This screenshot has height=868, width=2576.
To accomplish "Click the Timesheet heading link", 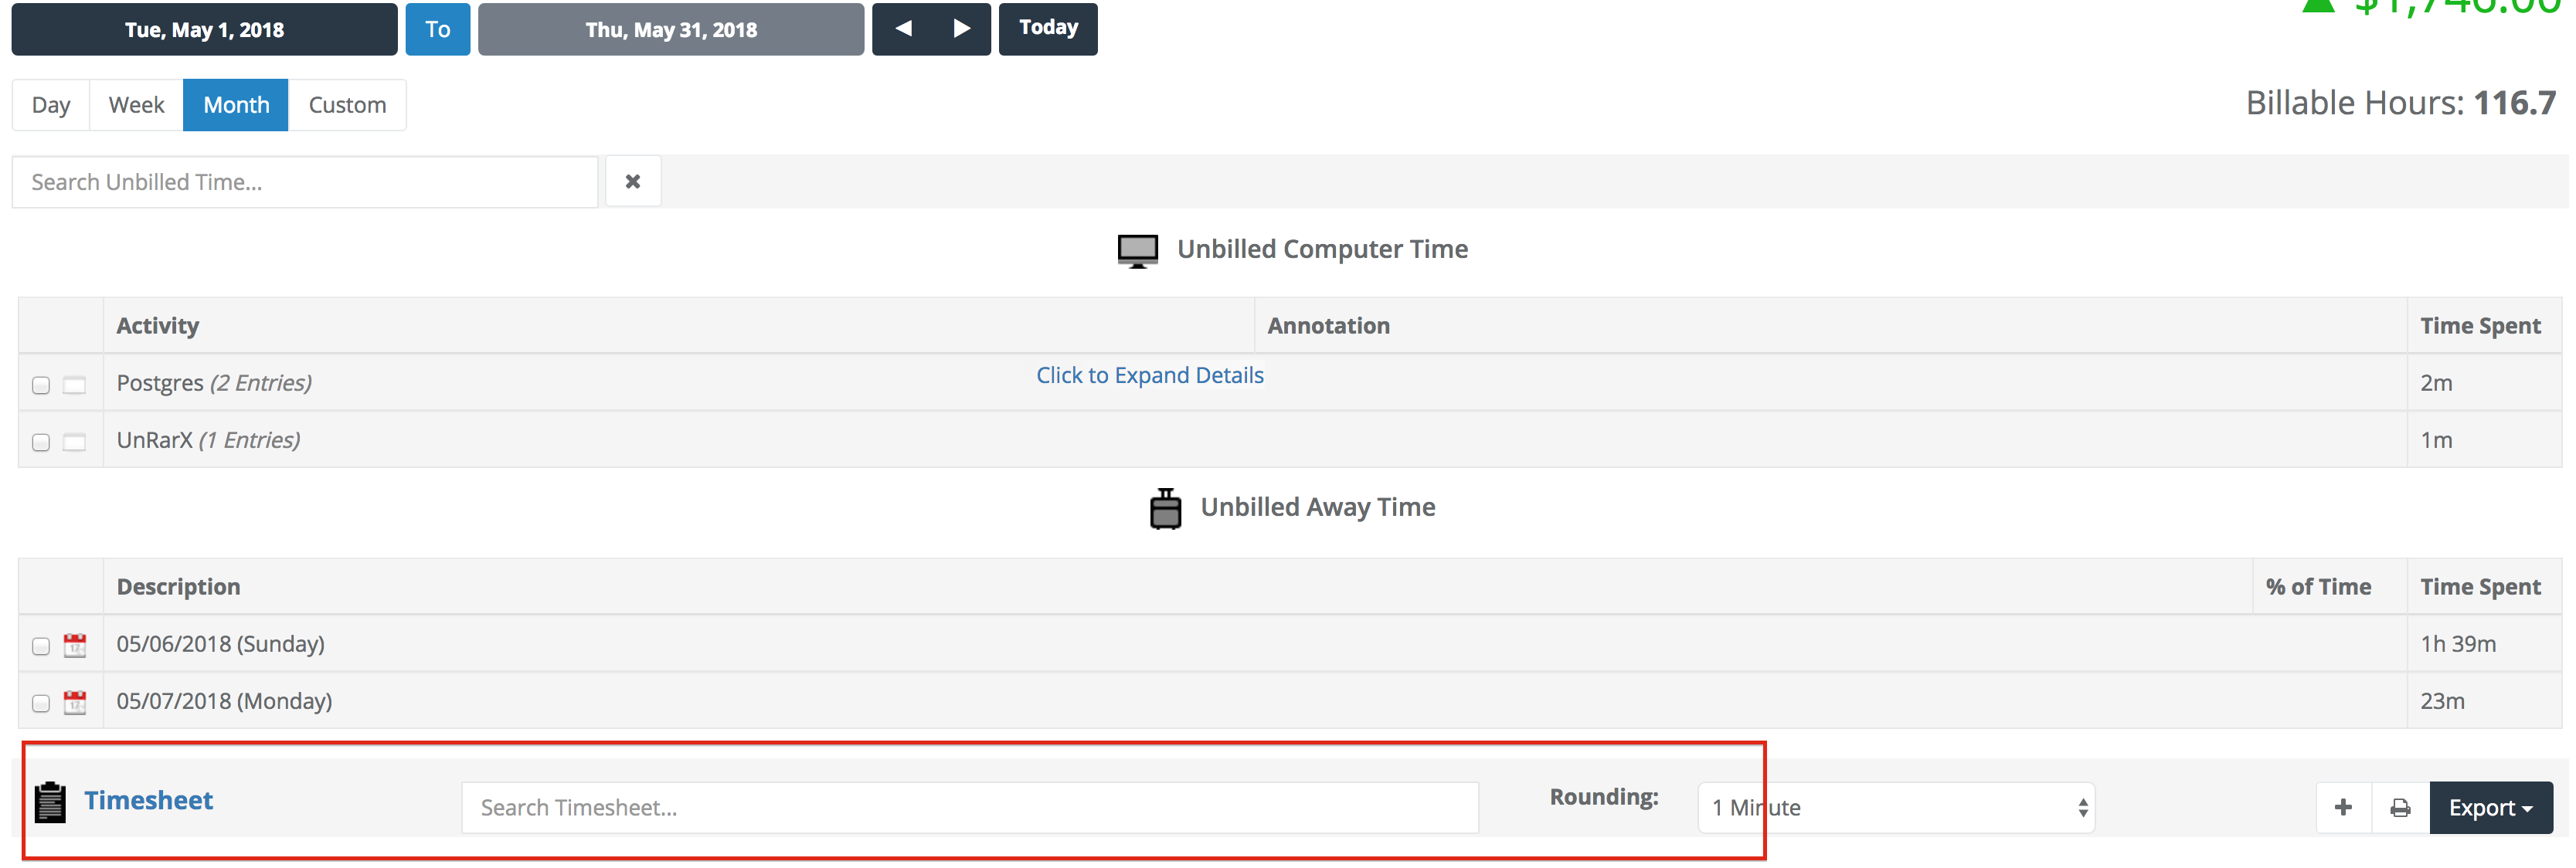I will point(148,801).
